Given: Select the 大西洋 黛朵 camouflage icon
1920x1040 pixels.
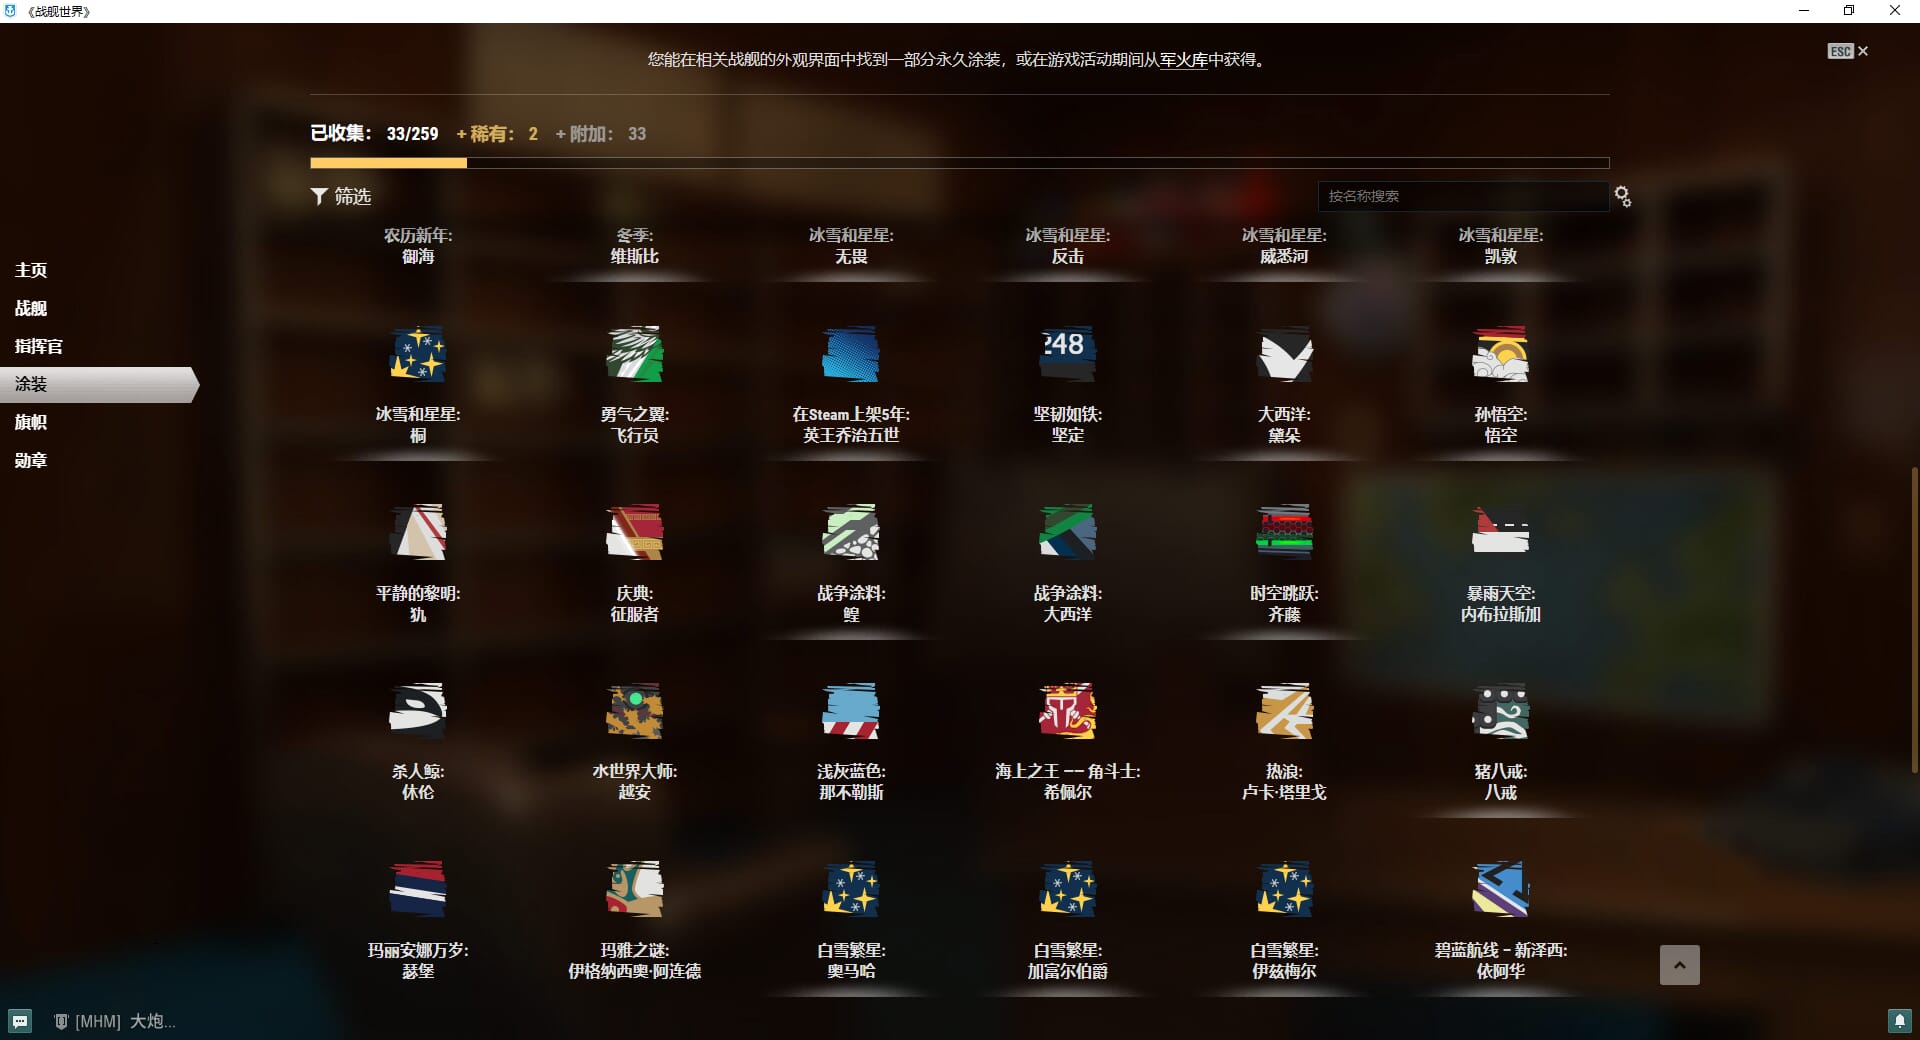Looking at the screenshot, I should tap(1284, 354).
